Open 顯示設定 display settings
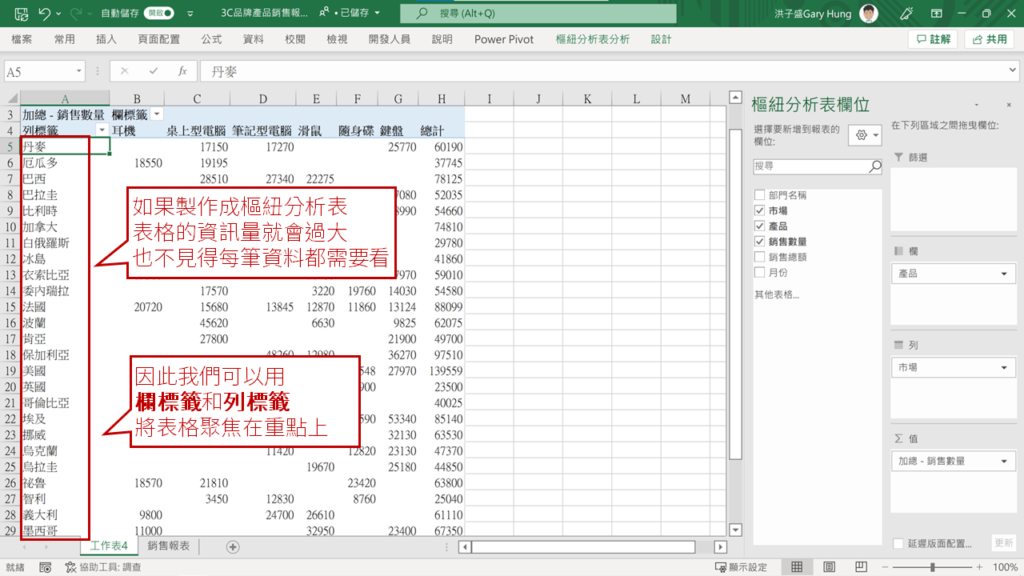Image resolution: width=1024 pixels, height=576 pixels. pos(741,567)
